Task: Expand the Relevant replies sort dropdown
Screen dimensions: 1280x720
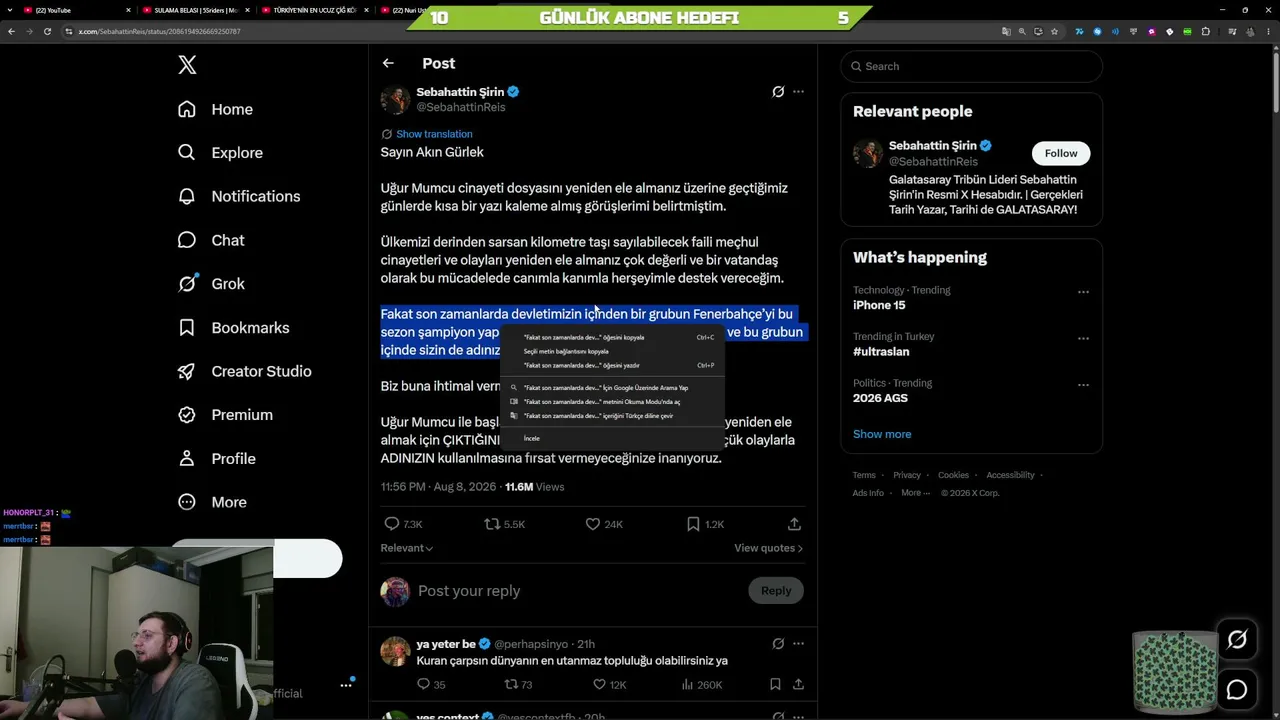Action: tap(407, 548)
